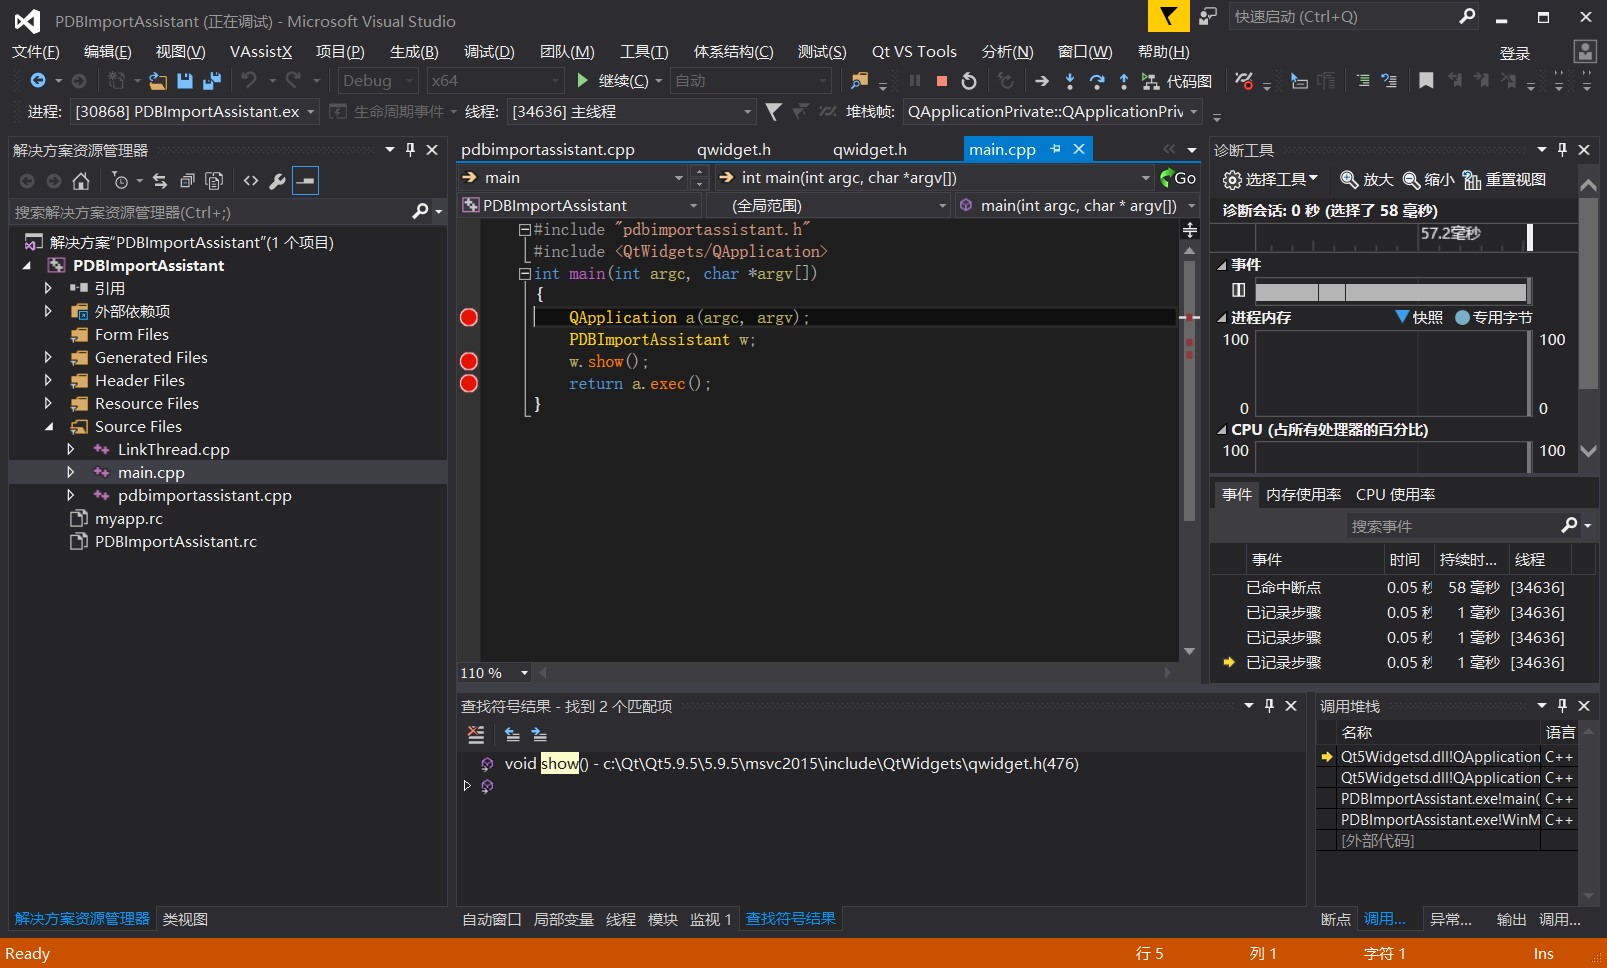1607x968 pixels.
Task: Click the Sync with Active Document icon
Action: click(160, 181)
